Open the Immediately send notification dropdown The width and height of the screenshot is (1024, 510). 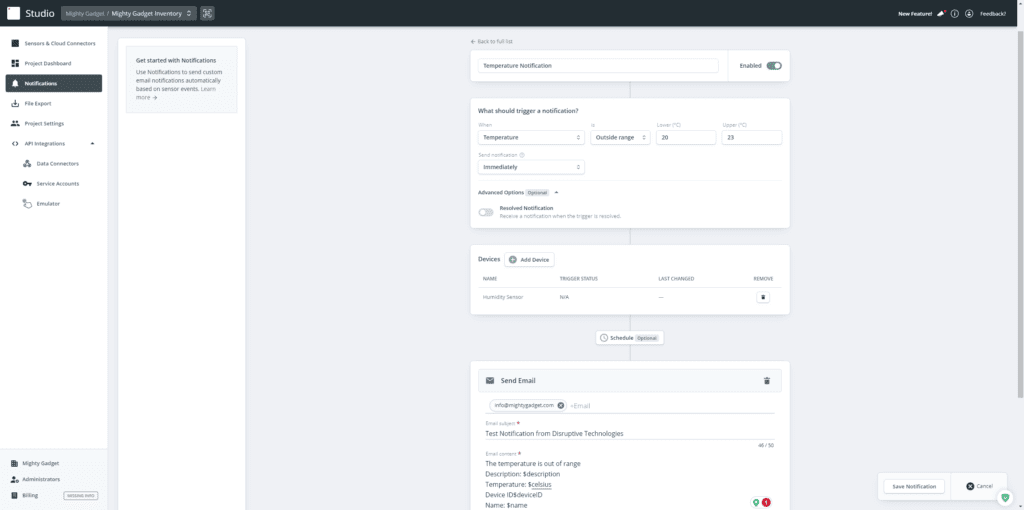[x=531, y=167]
